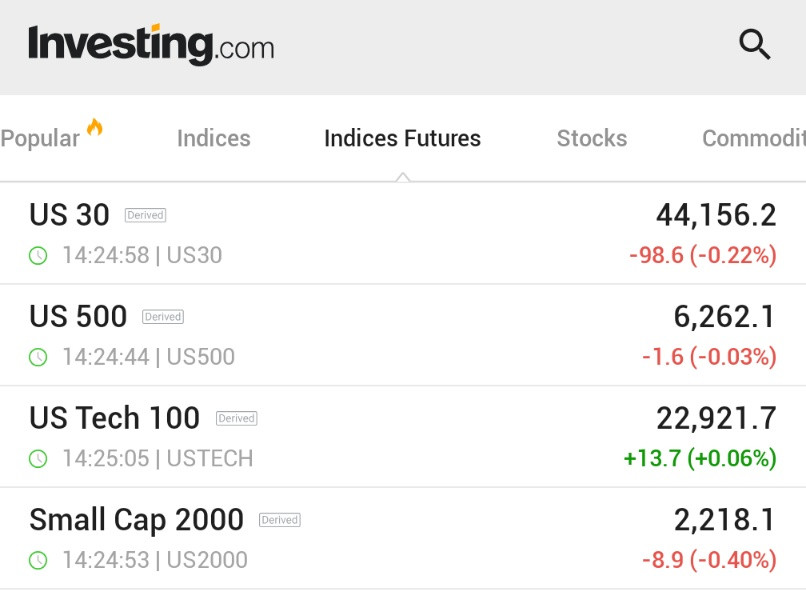Click the clock icon in US Tech 100 row

click(38, 458)
